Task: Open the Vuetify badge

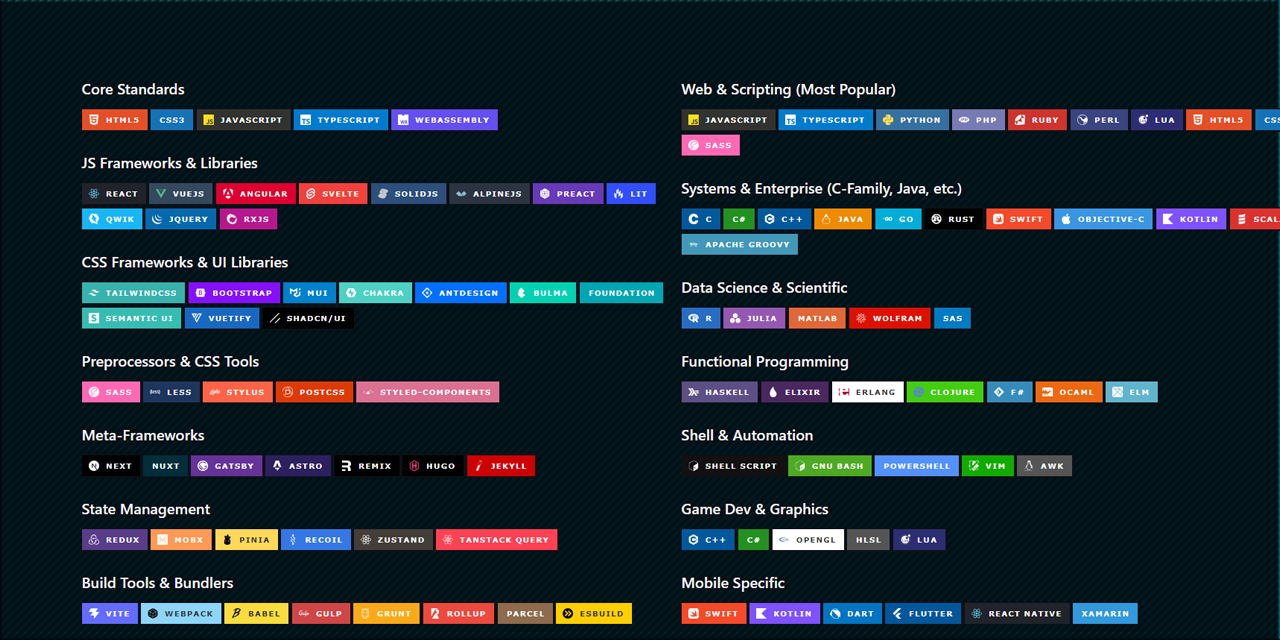Action: pos(222,318)
